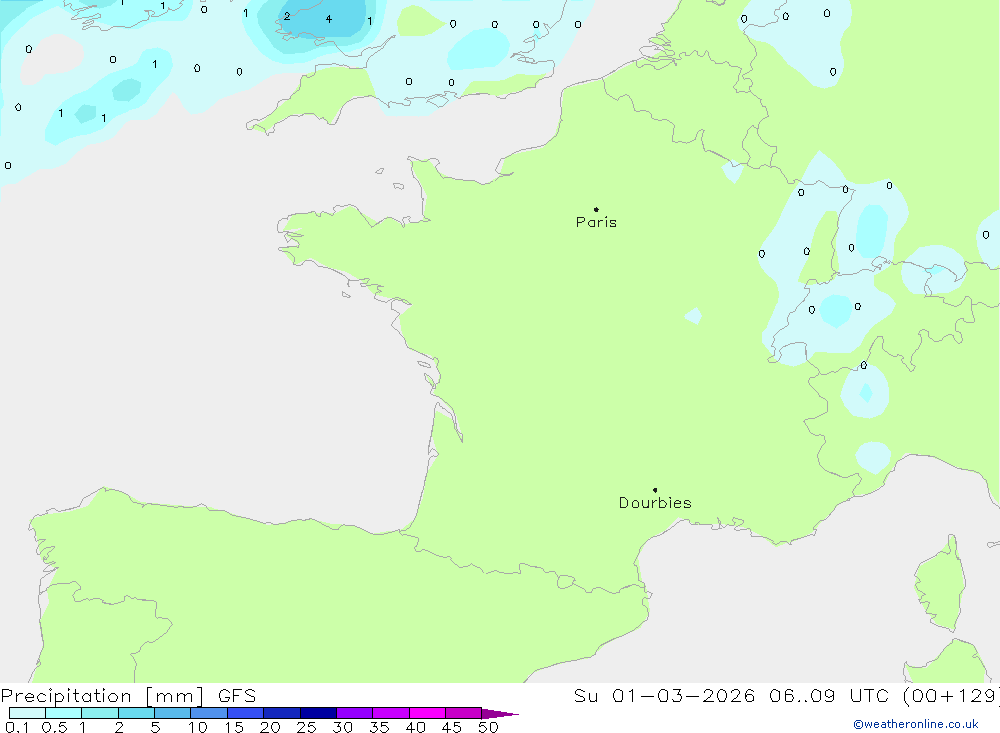The height and width of the screenshot is (733, 1000).
Task: Click the forecast offset (00+129) text
Action: tap(951, 696)
